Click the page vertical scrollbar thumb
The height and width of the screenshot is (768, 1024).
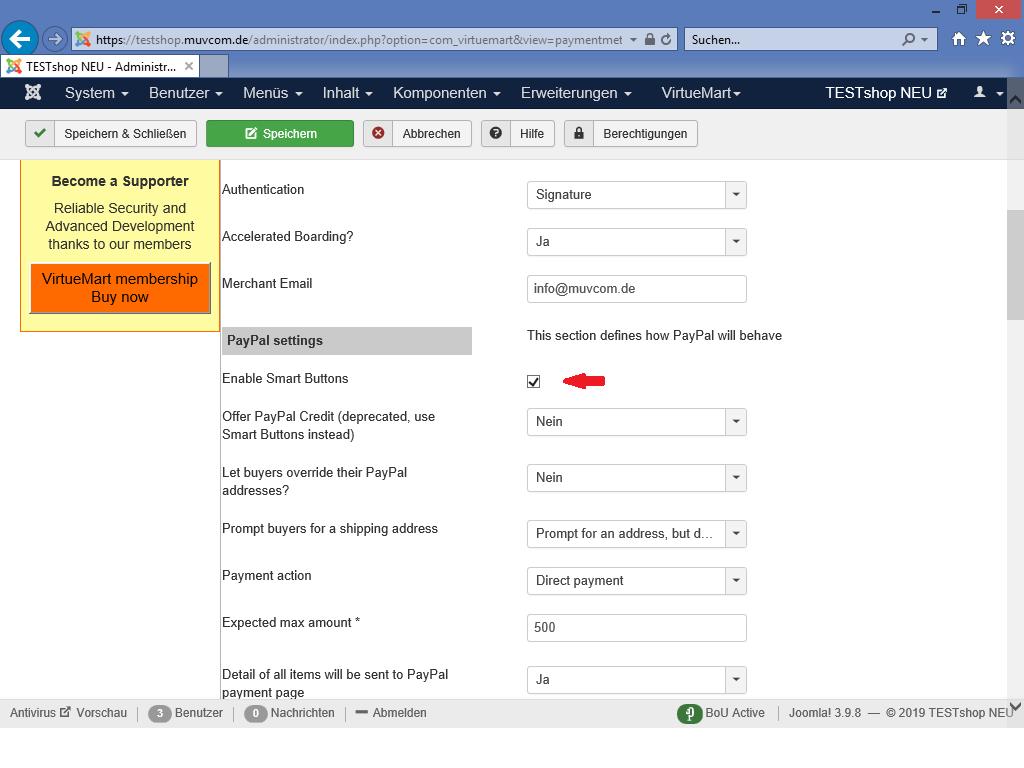(1015, 265)
